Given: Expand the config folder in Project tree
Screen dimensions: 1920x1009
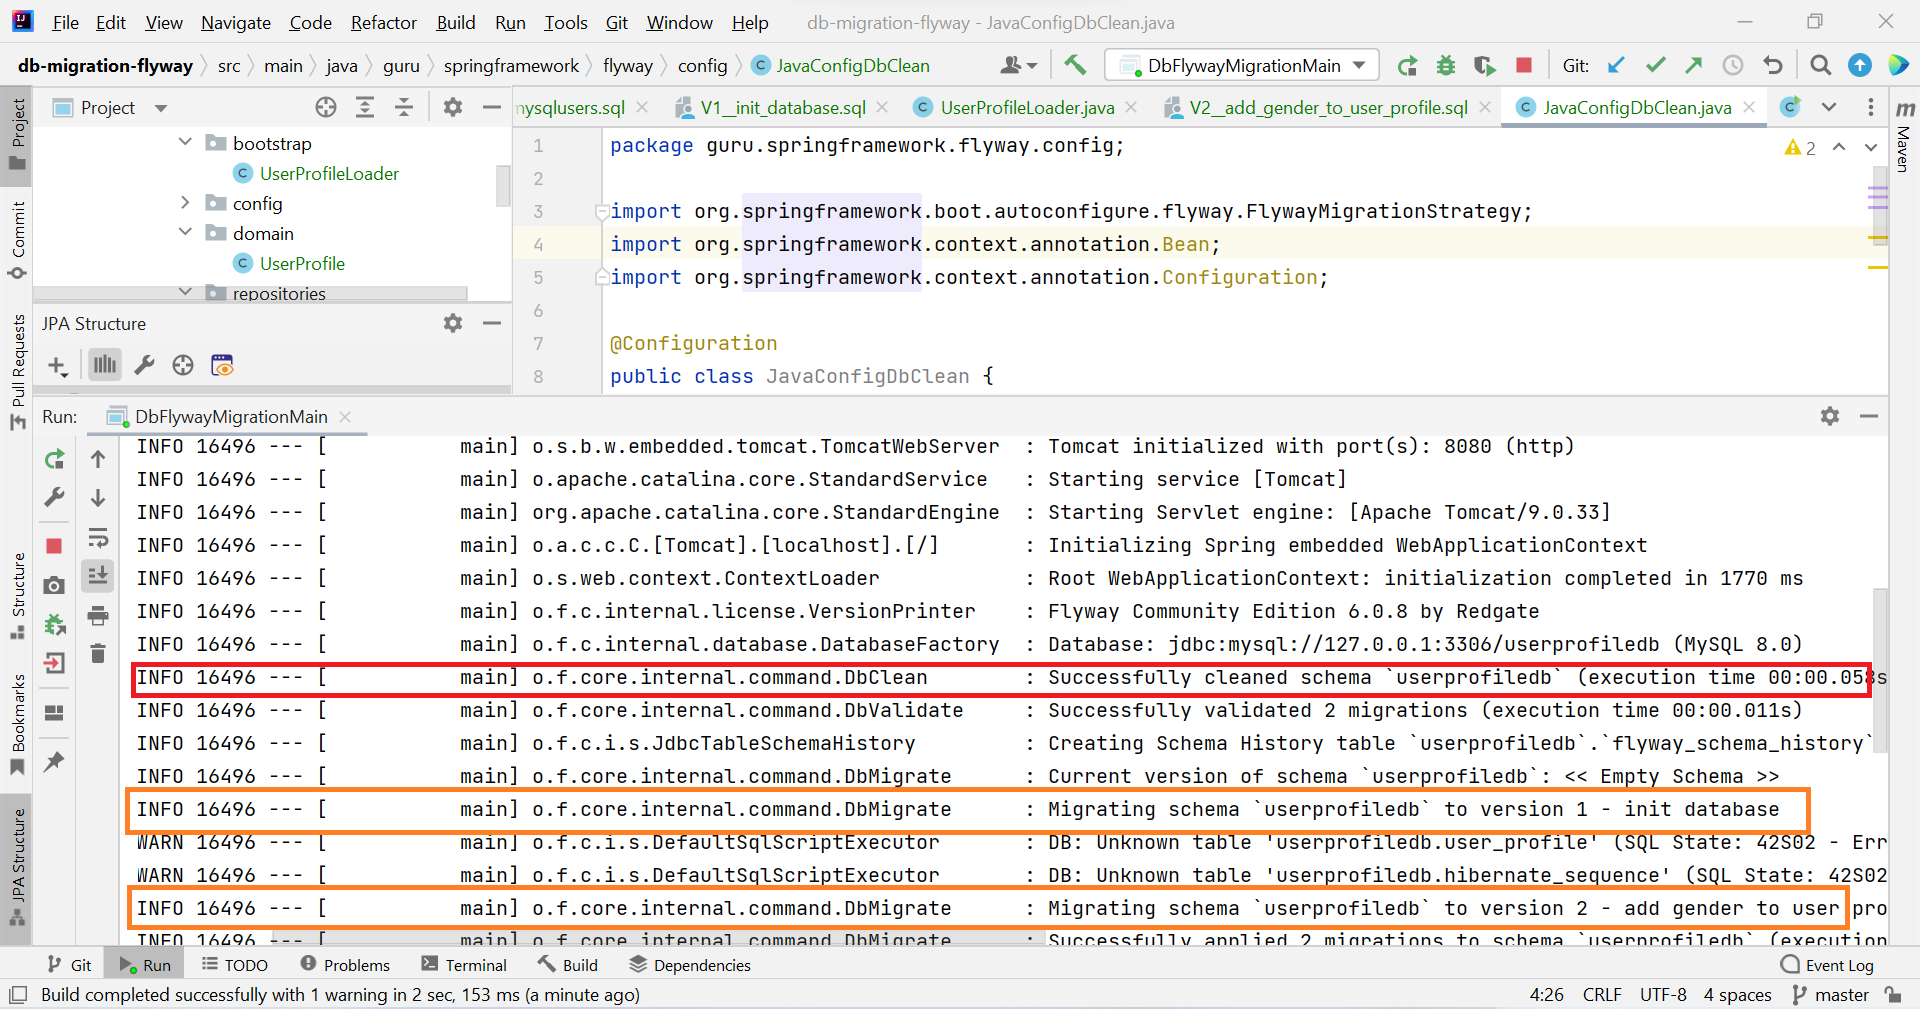Looking at the screenshot, I should 185,203.
